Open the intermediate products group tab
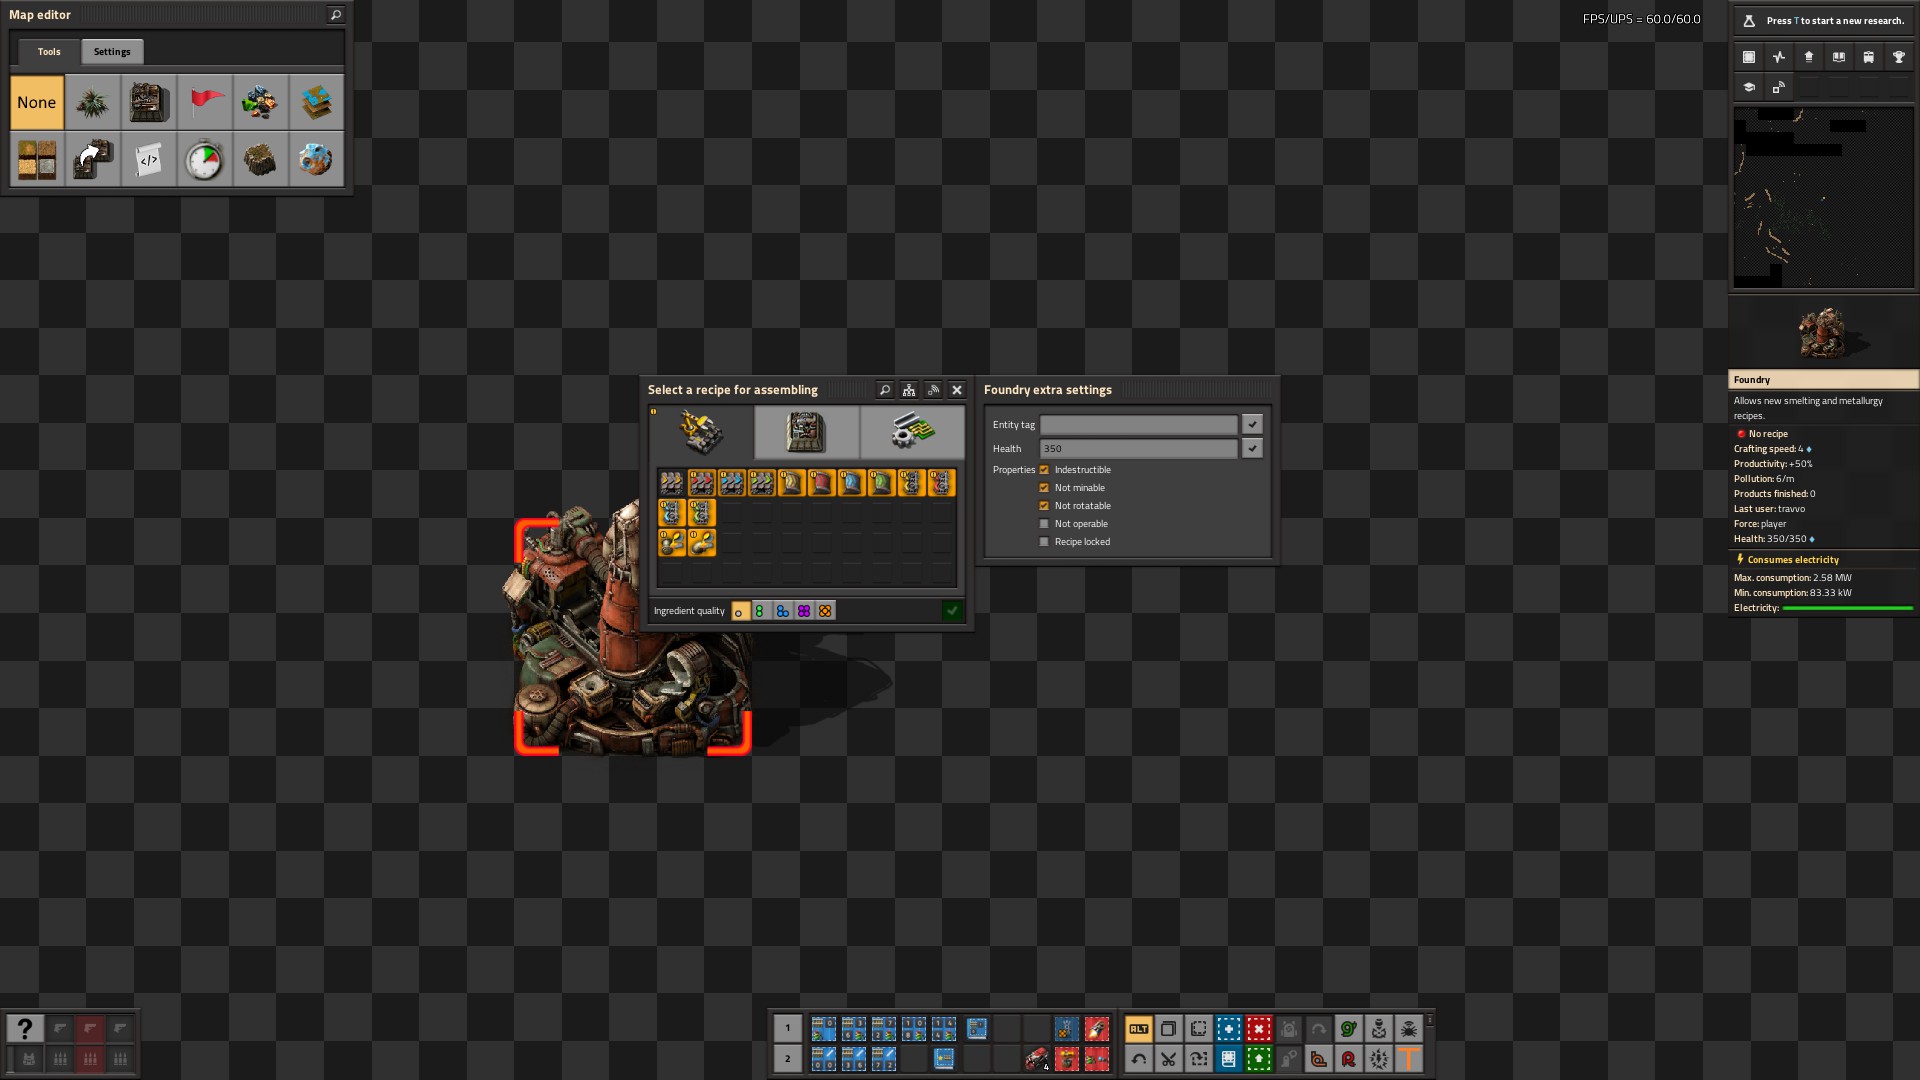This screenshot has height=1080, width=1920. click(x=912, y=432)
